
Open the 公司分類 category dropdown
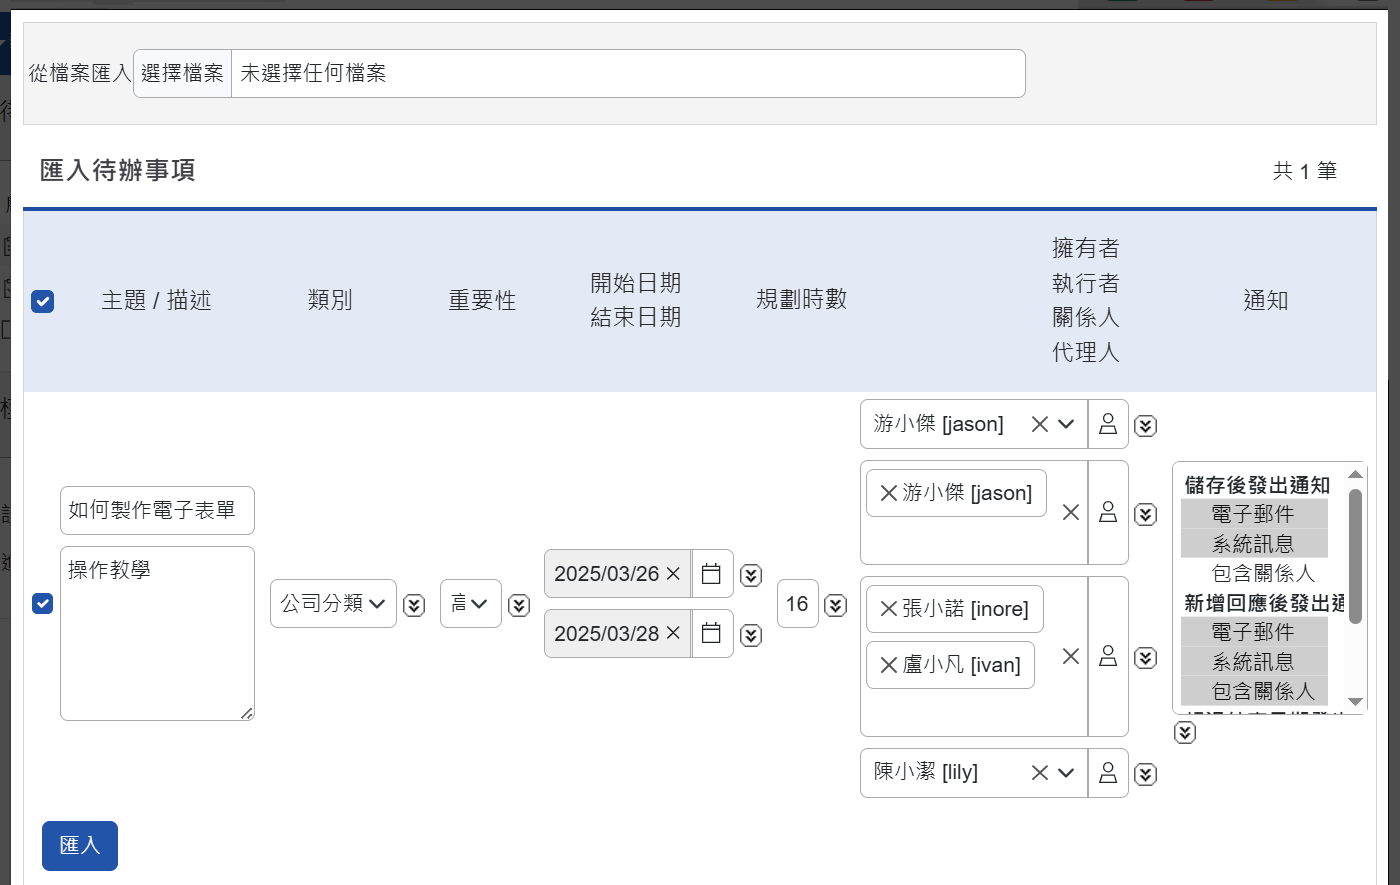pyautogui.click(x=333, y=604)
